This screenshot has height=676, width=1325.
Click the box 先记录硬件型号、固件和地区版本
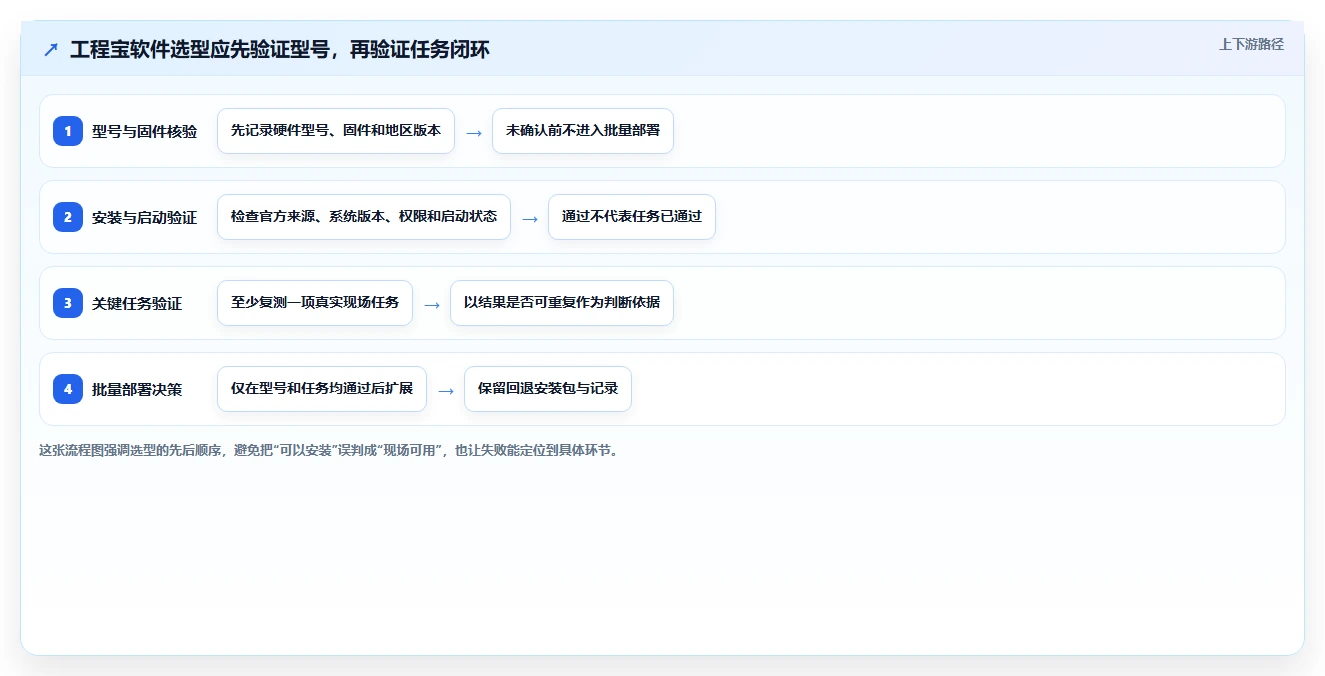(x=336, y=131)
